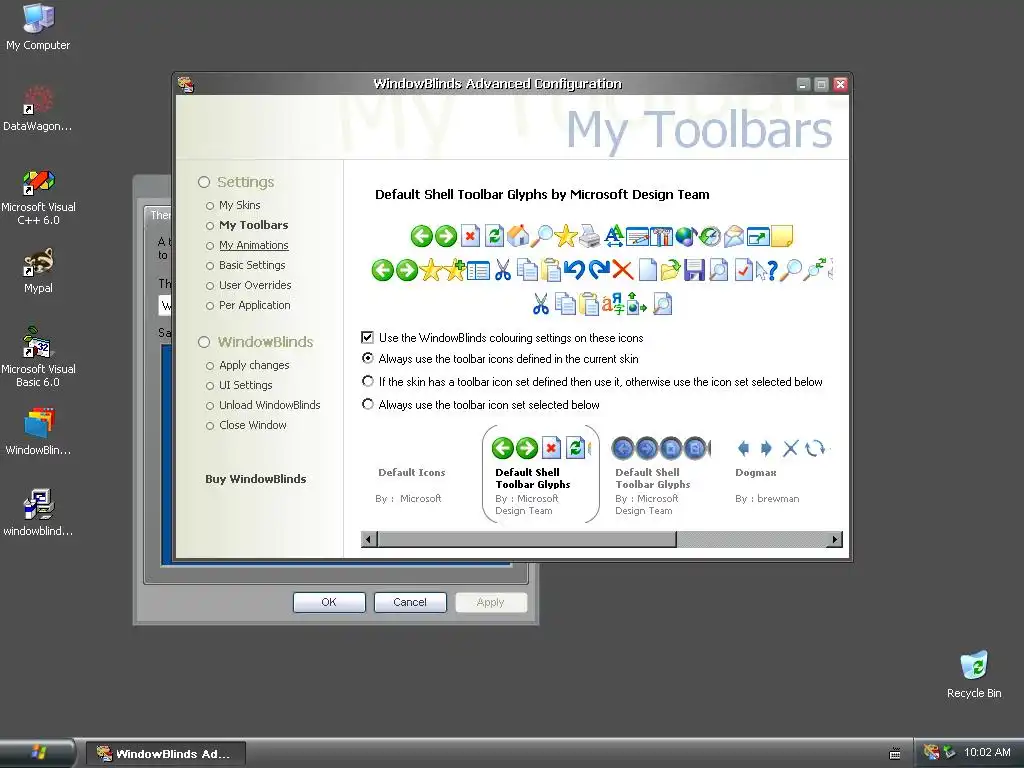Click the purple Save floppy disk icon

[694, 270]
